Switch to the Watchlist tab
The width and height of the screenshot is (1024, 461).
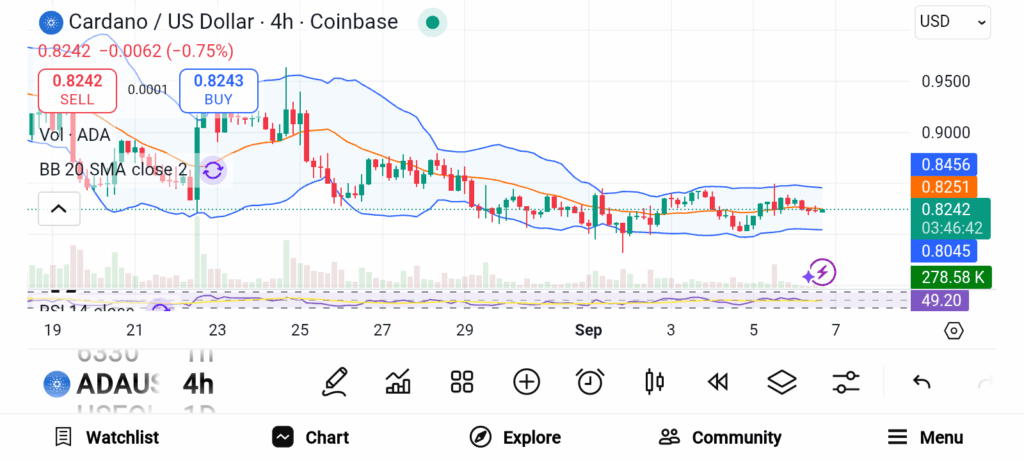107,437
